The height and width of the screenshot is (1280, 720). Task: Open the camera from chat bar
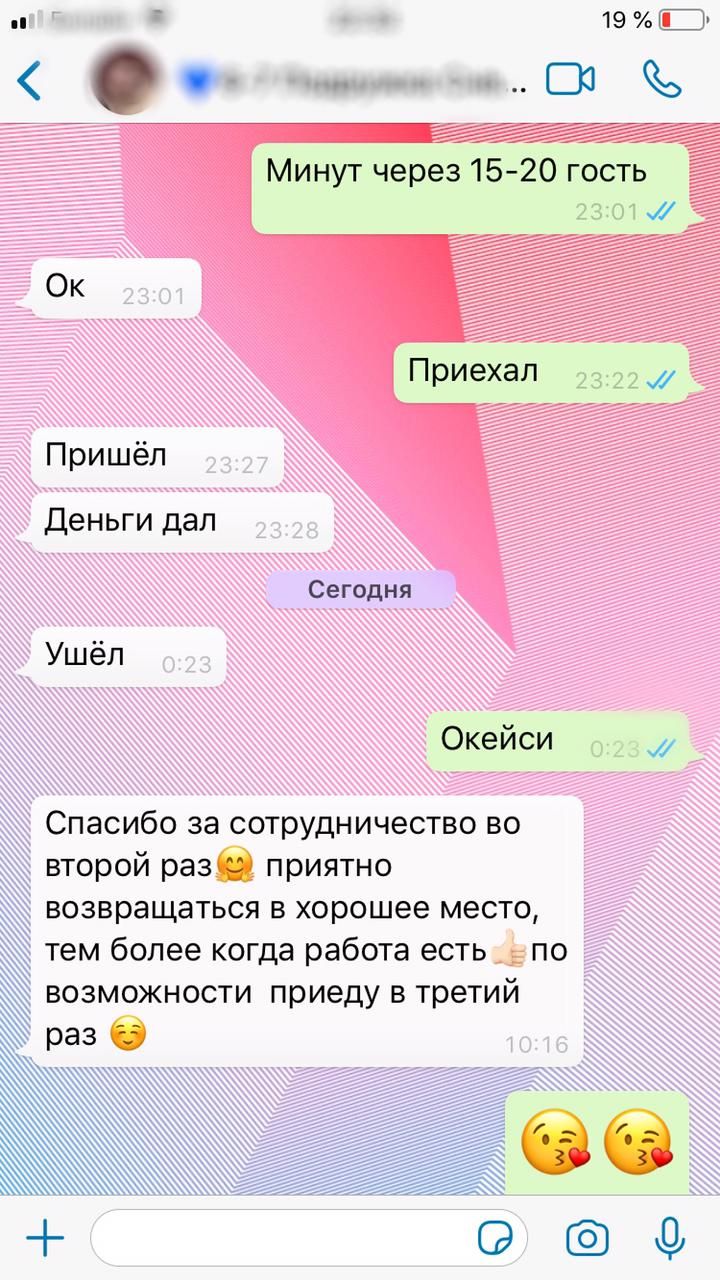point(587,1240)
